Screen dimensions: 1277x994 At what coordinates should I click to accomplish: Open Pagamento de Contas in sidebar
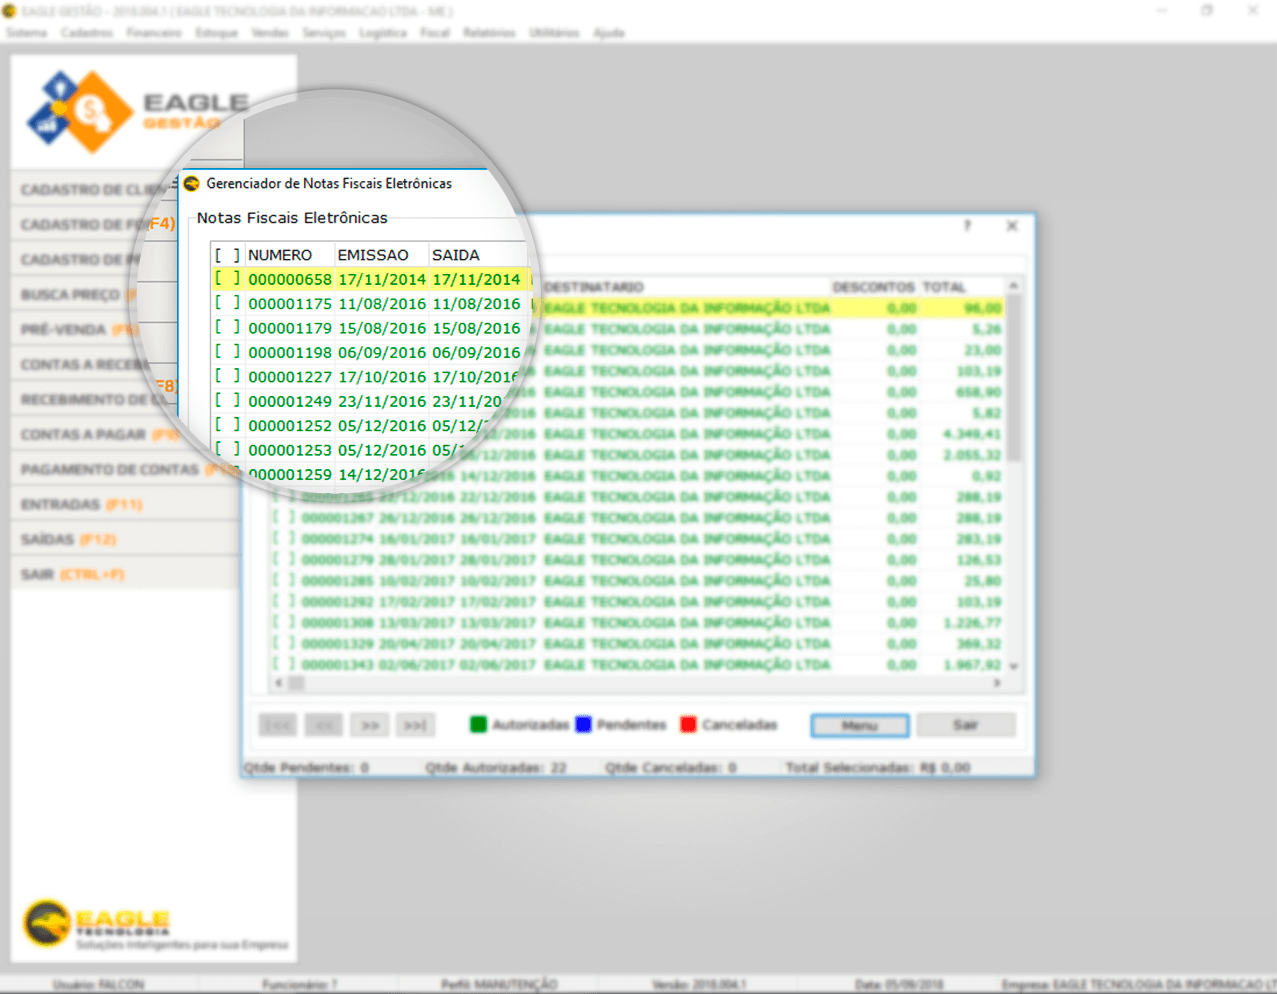[x=126, y=470]
